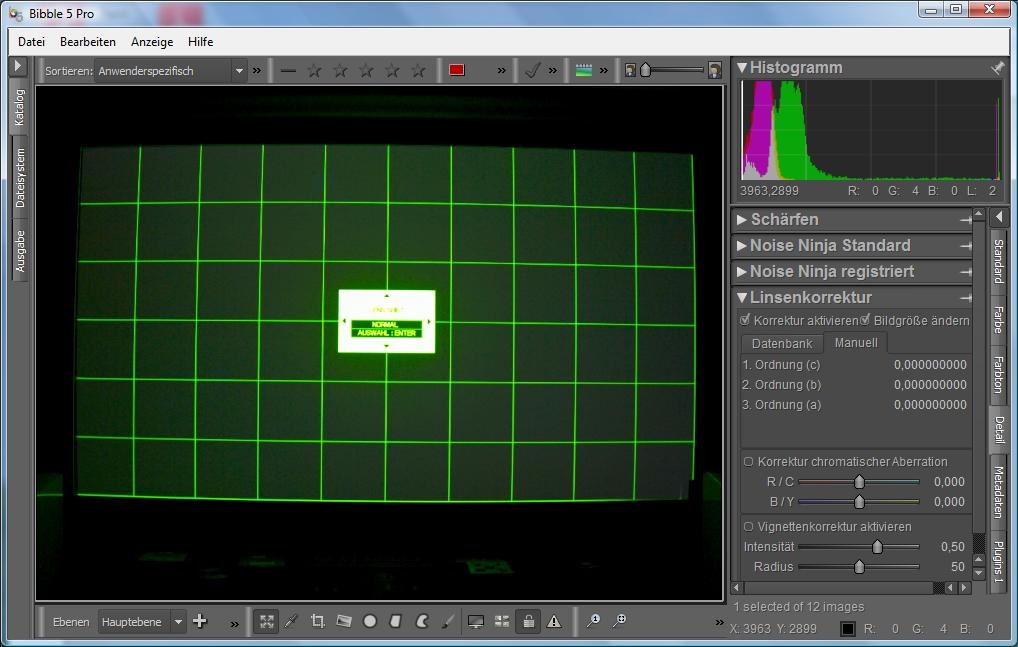1018x647 pixels.
Task: Enable 'Vignettenkorrektur aktivieren' option
Action: [748, 526]
